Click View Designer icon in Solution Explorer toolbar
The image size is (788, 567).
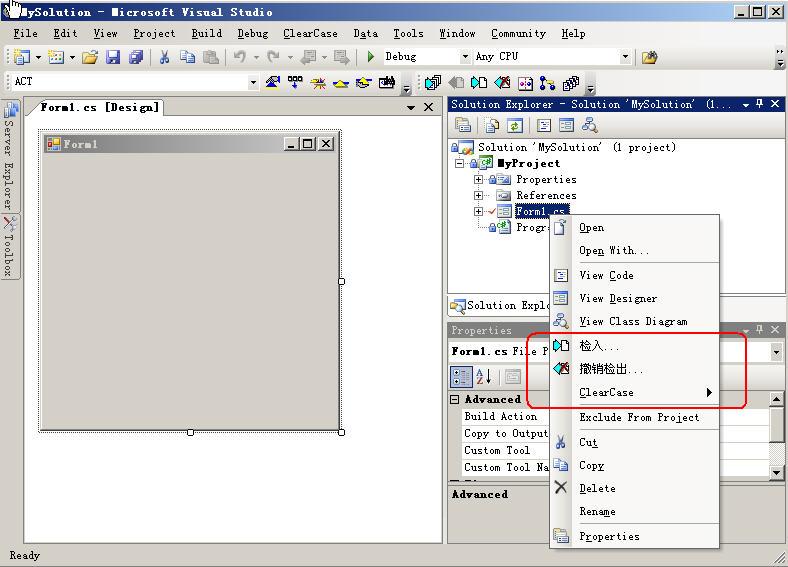[566, 125]
